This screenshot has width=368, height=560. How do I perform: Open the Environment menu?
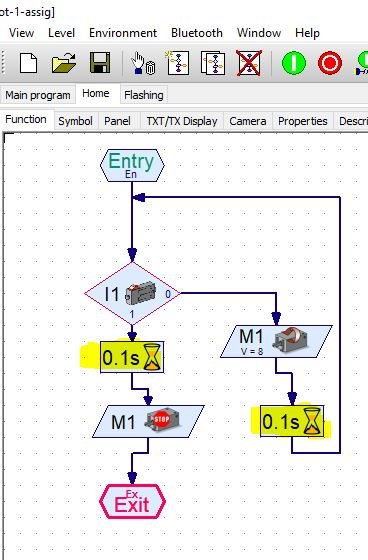tap(123, 33)
